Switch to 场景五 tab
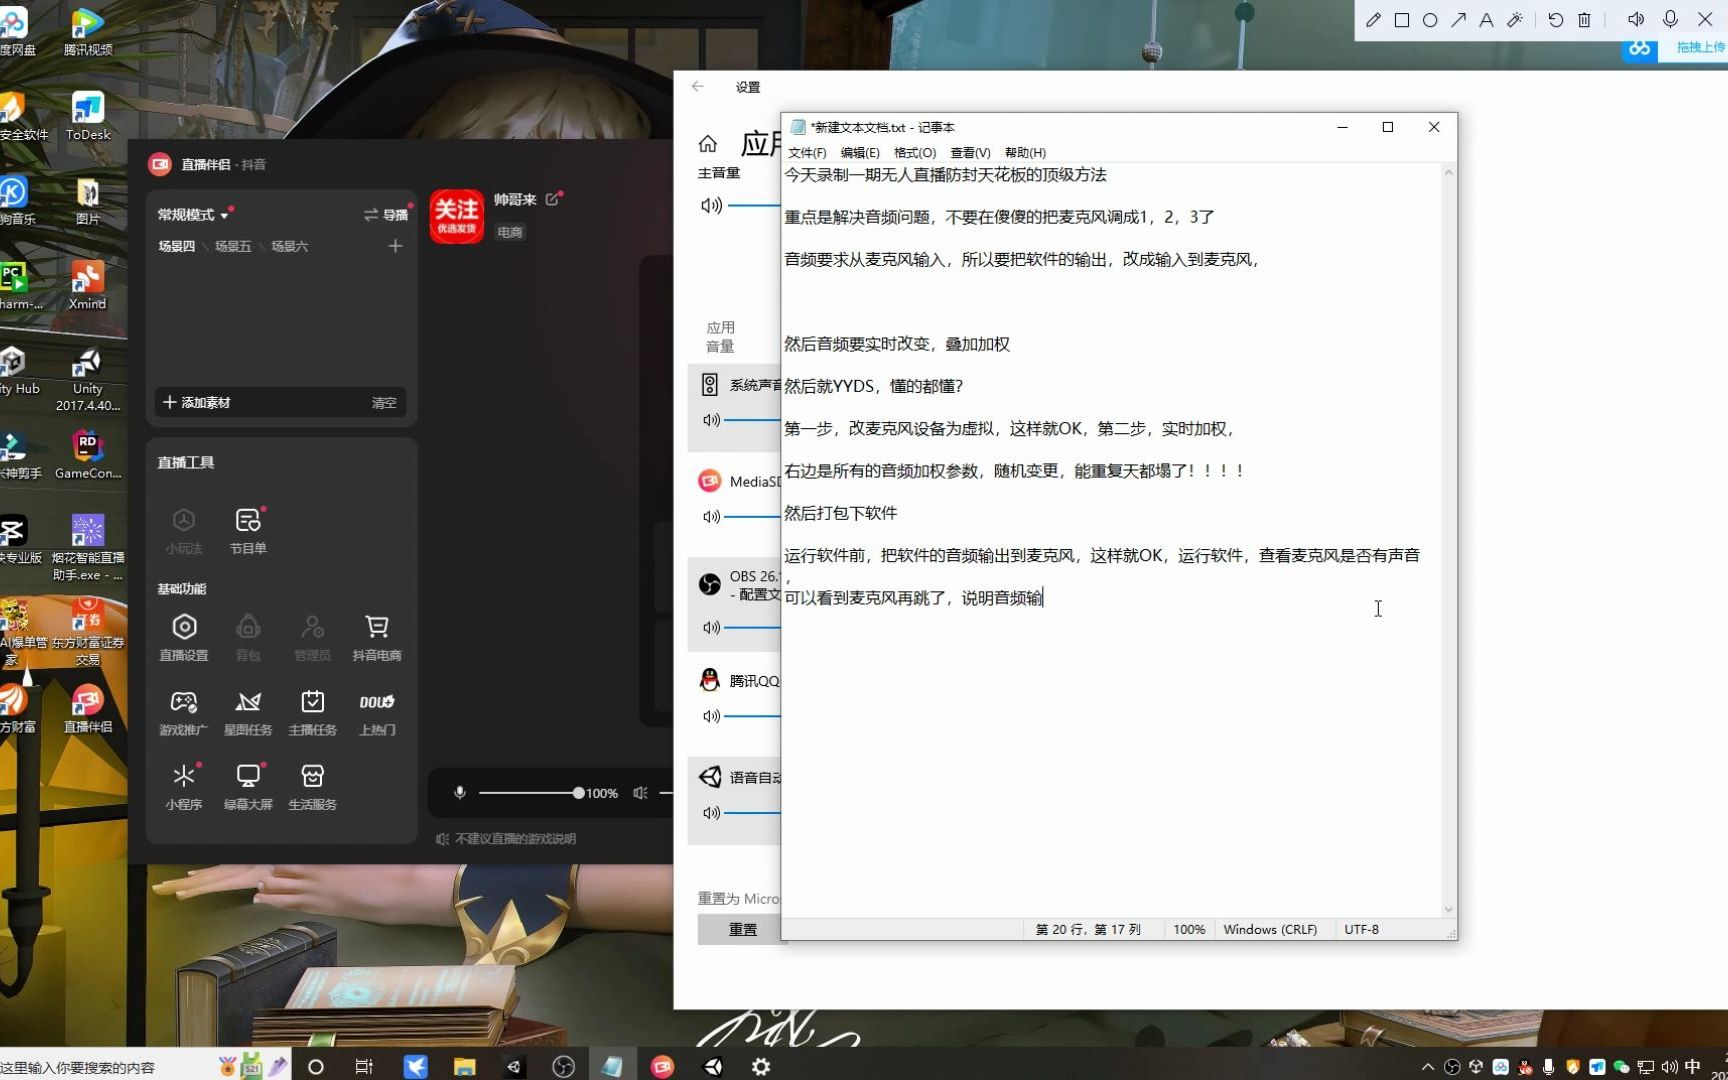Viewport: 1728px width, 1080px height. pyautogui.click(x=233, y=246)
